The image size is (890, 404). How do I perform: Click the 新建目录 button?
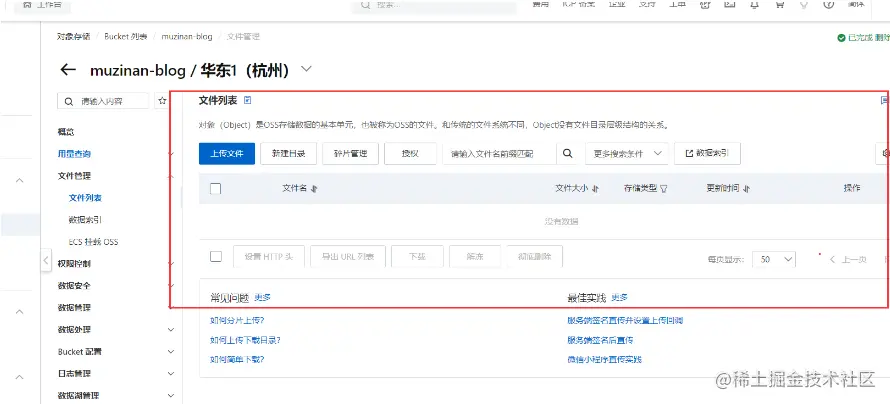(288, 153)
